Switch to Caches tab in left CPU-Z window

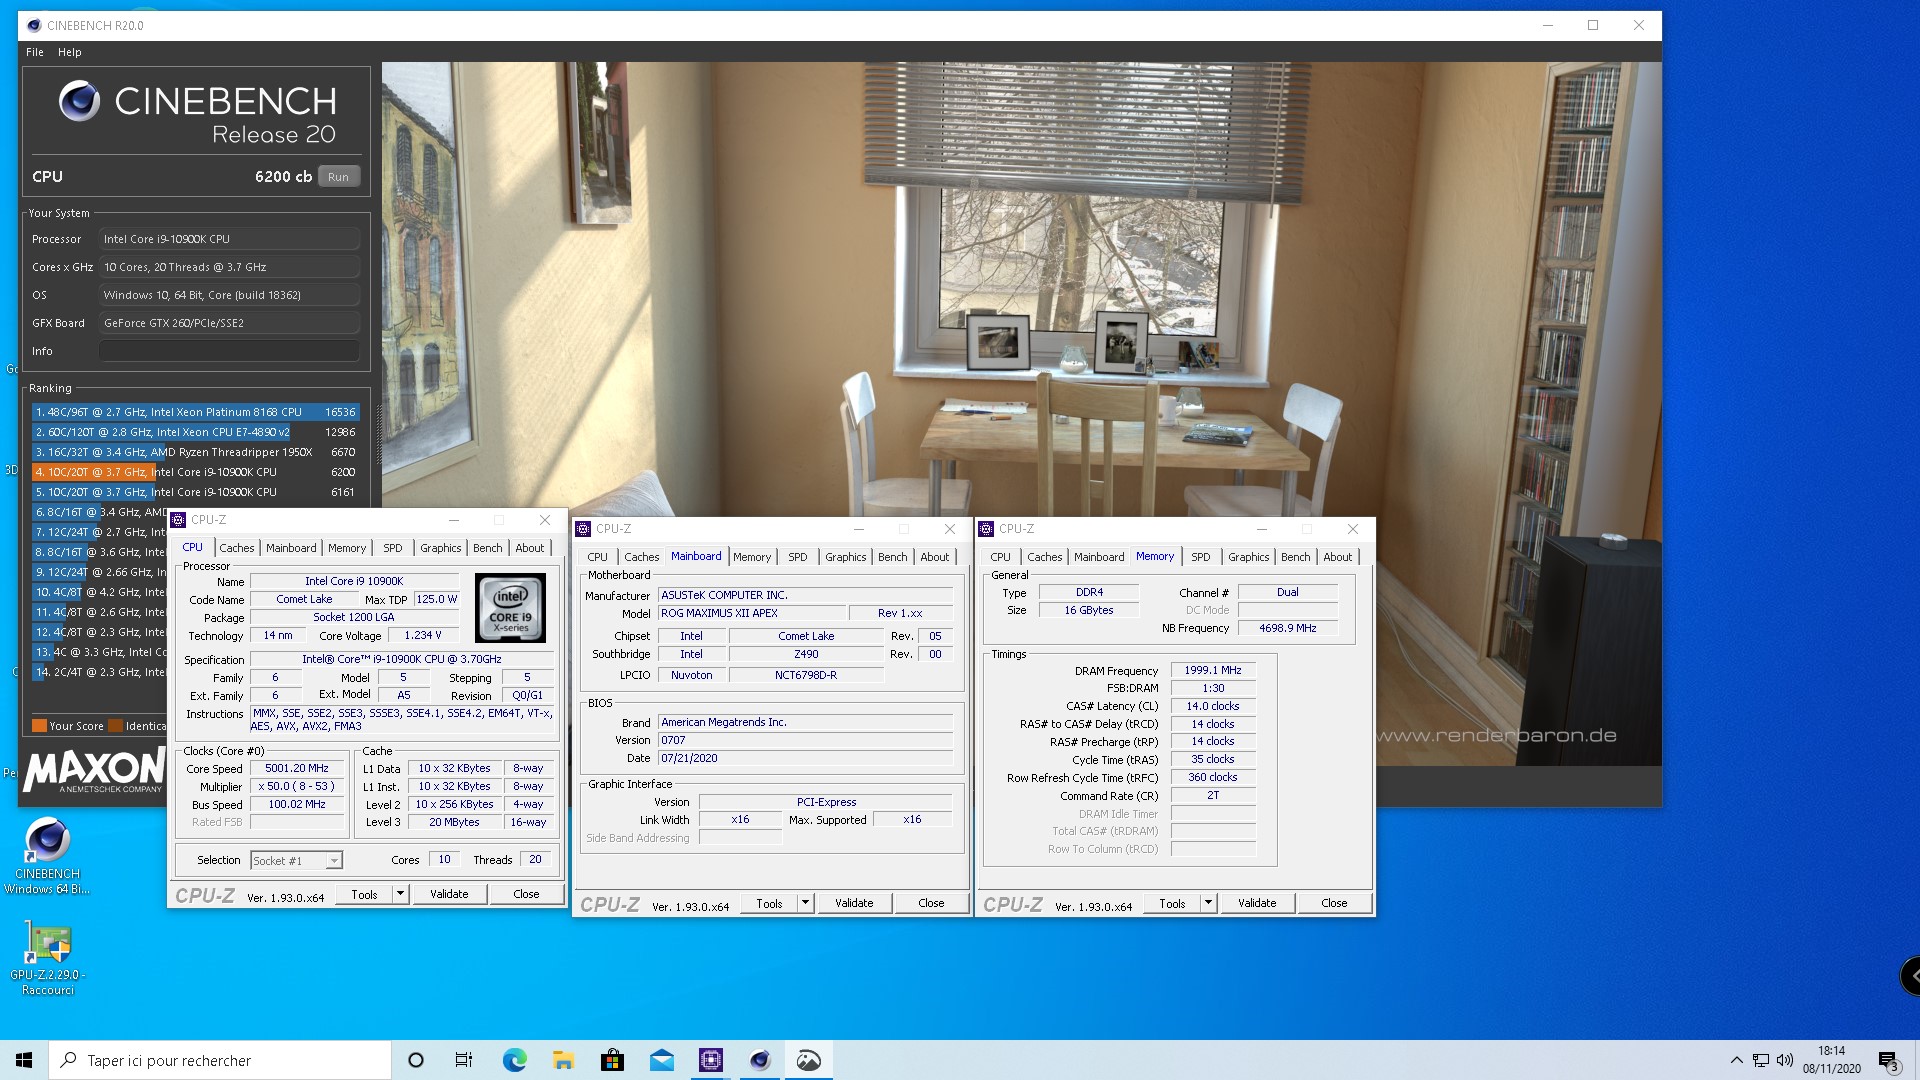coord(237,548)
